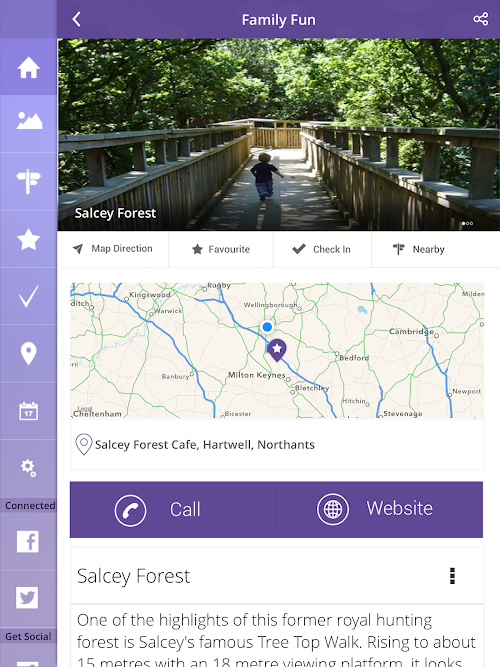This screenshot has height=667, width=500.
Task: Go back using the header arrow
Action: [77, 19]
